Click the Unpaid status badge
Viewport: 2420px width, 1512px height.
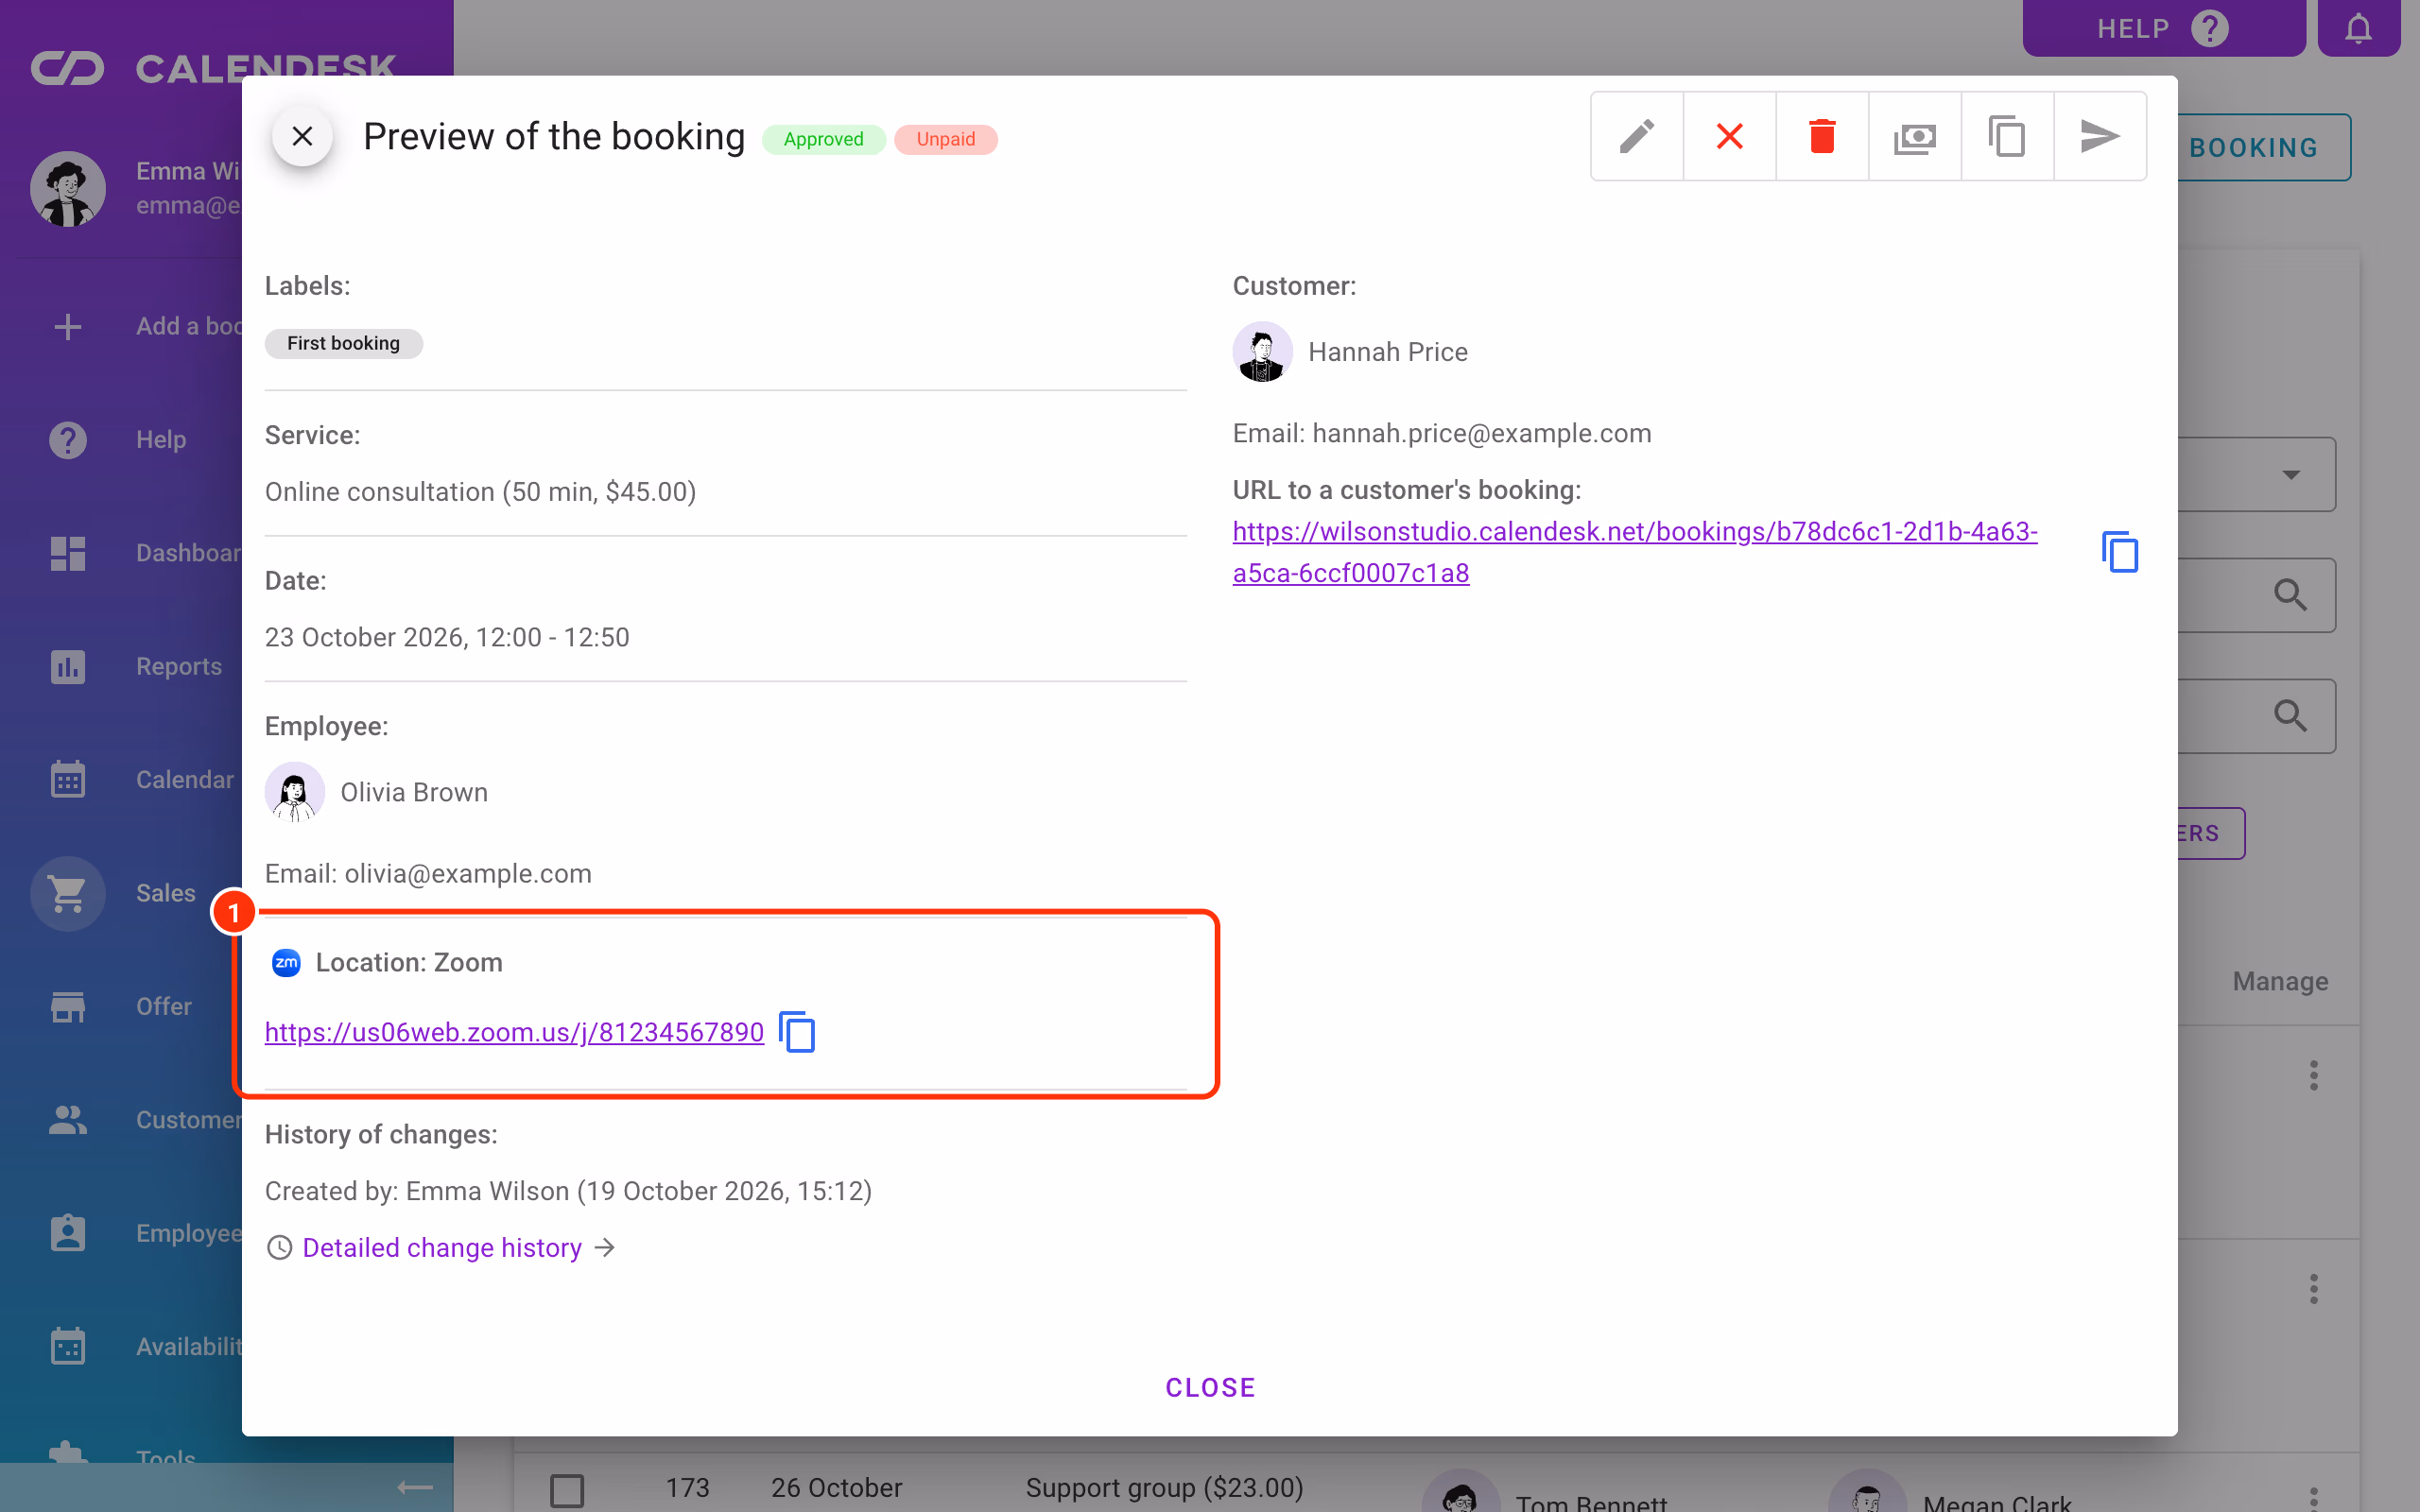pos(945,139)
